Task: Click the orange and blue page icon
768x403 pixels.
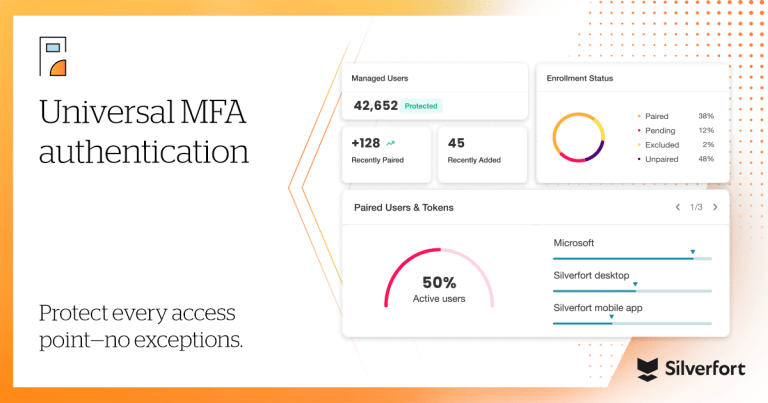Action: [x=53, y=56]
